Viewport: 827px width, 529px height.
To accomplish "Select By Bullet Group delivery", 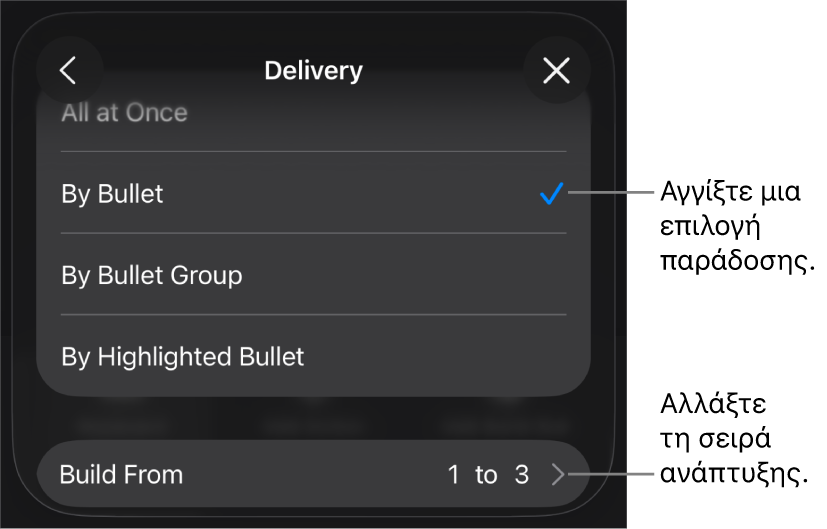I will coord(313,275).
